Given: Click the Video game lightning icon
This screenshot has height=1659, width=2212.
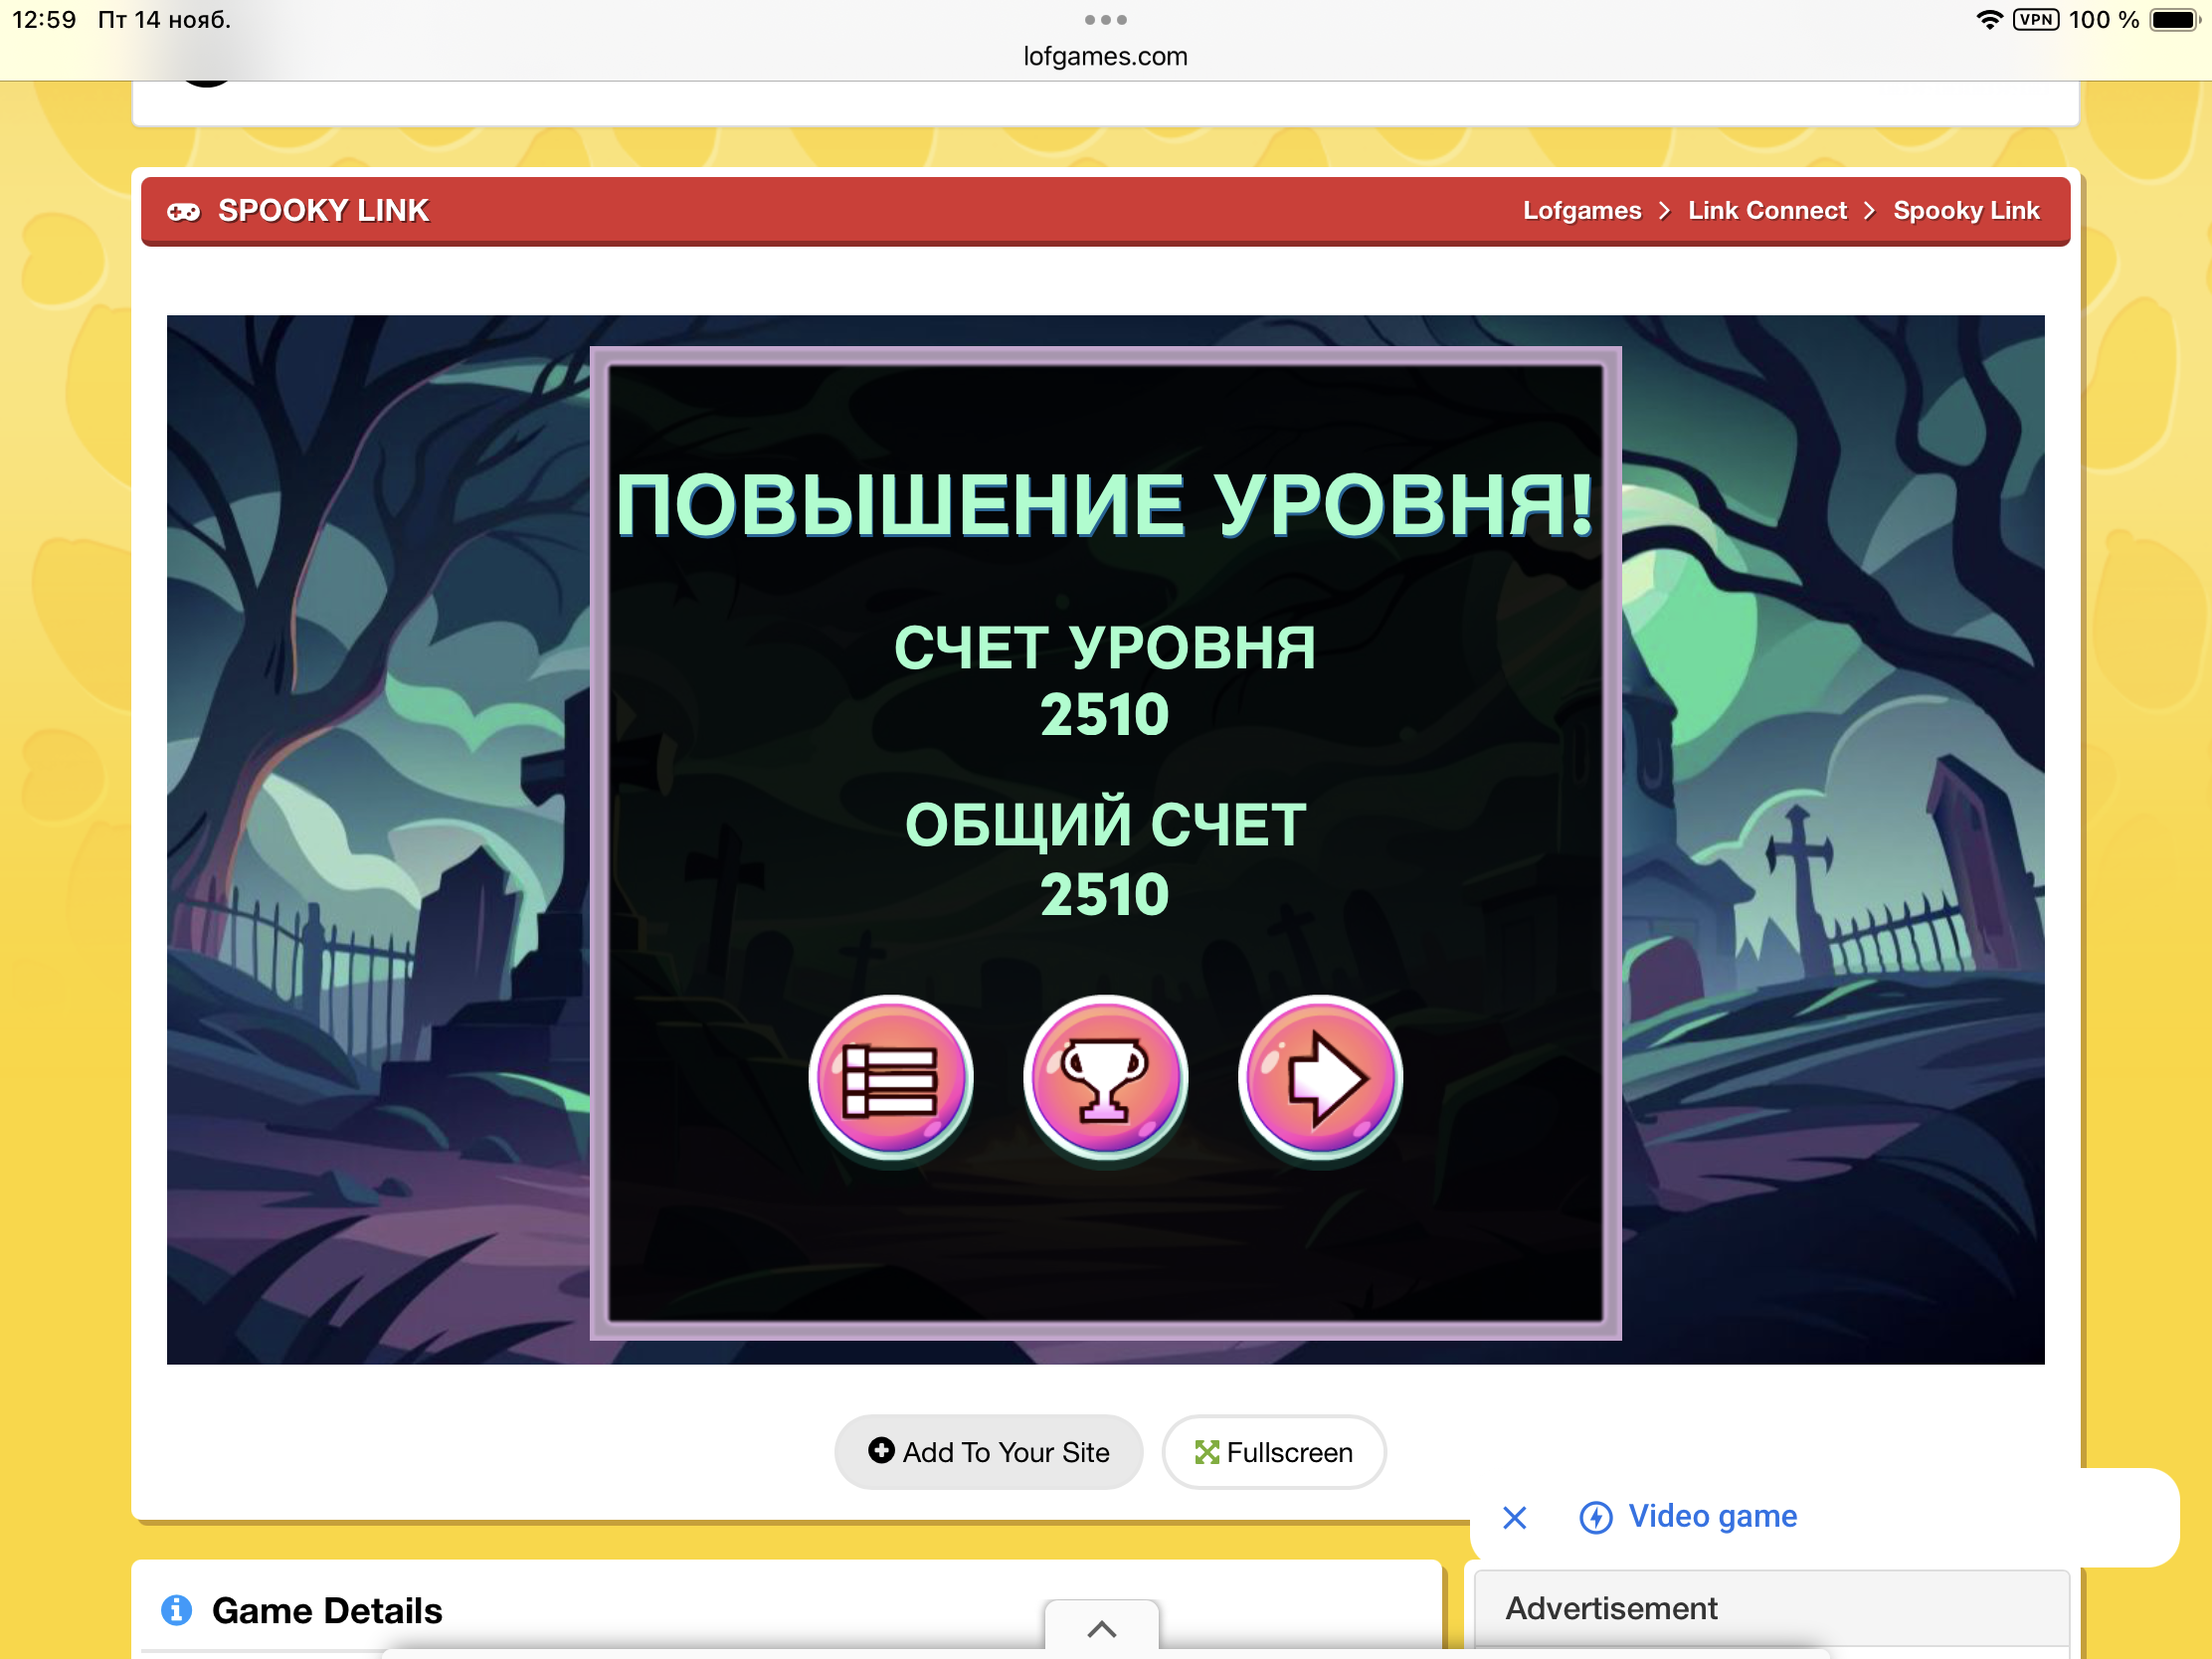Looking at the screenshot, I should (1595, 1517).
